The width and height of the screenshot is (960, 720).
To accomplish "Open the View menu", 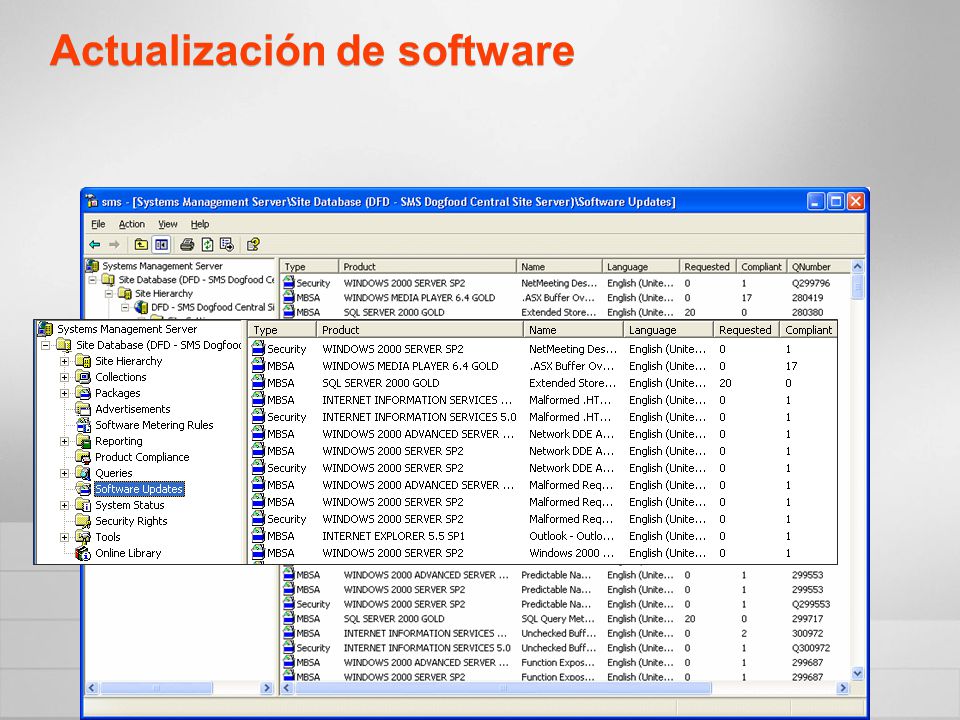I will (x=168, y=224).
